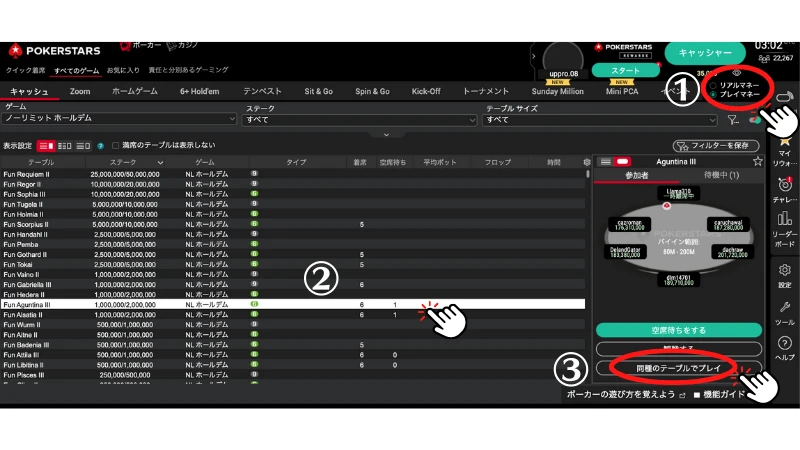
Task: Open the Table Size dropdown
Action: pos(600,119)
